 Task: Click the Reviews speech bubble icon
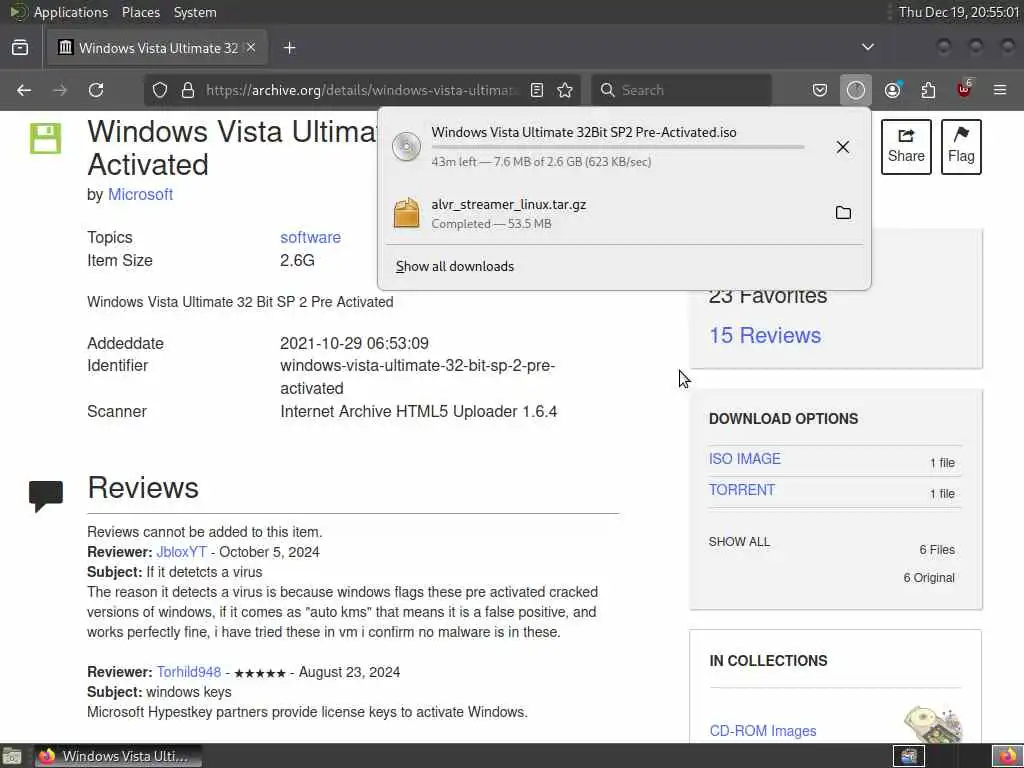[x=46, y=496]
